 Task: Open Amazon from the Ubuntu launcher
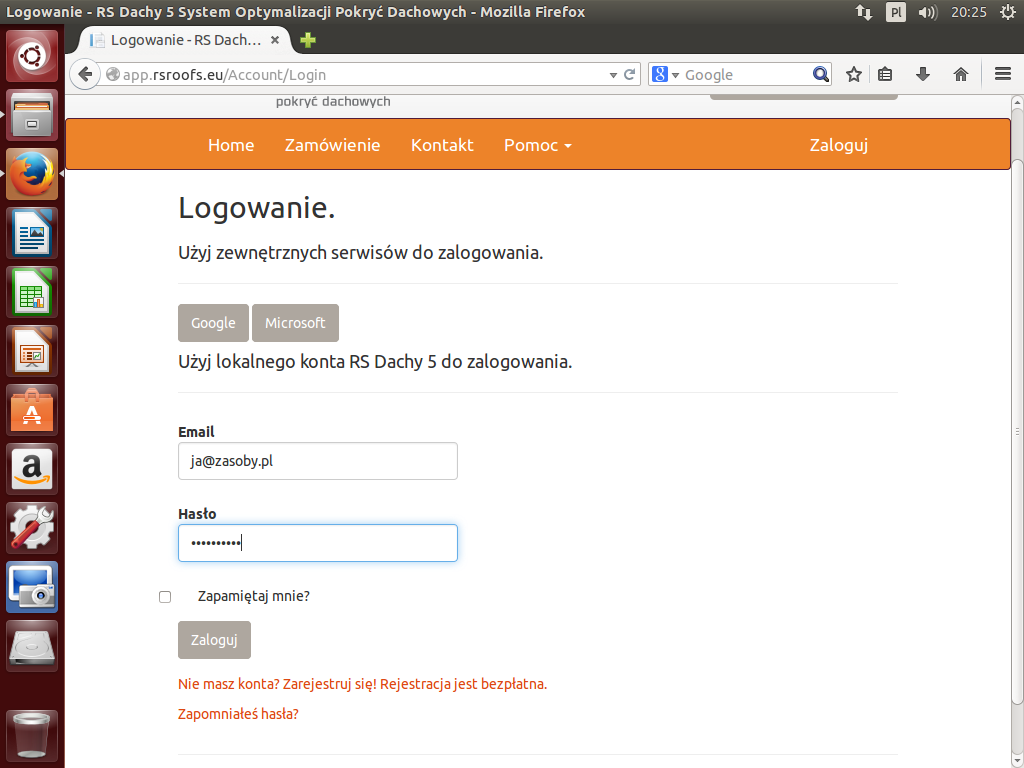pyautogui.click(x=33, y=469)
